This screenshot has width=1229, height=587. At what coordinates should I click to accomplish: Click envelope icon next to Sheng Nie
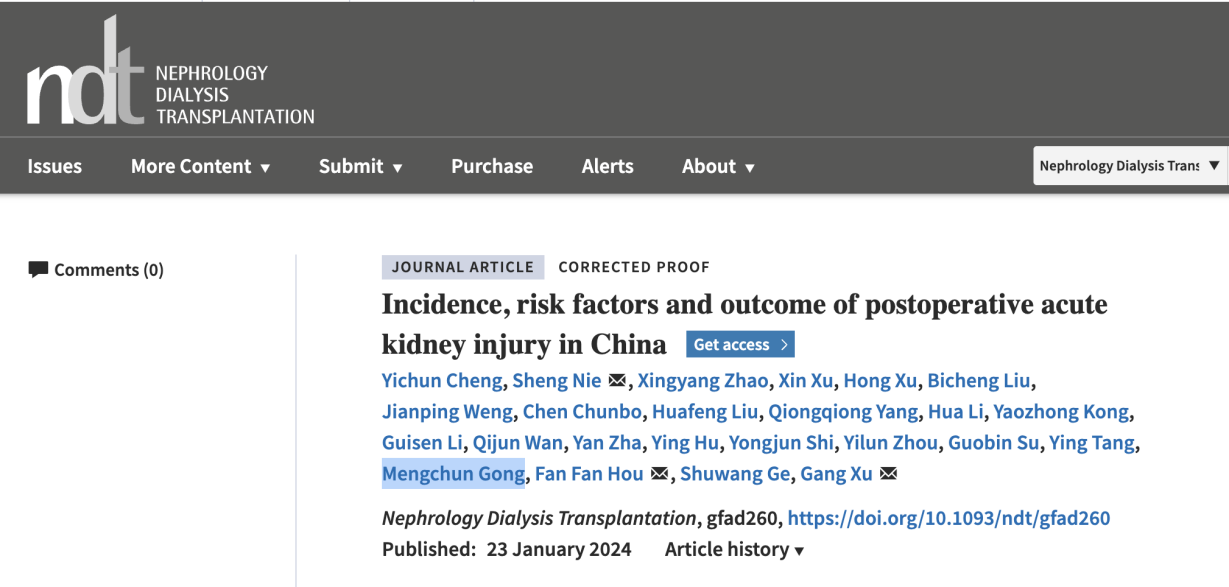point(617,380)
